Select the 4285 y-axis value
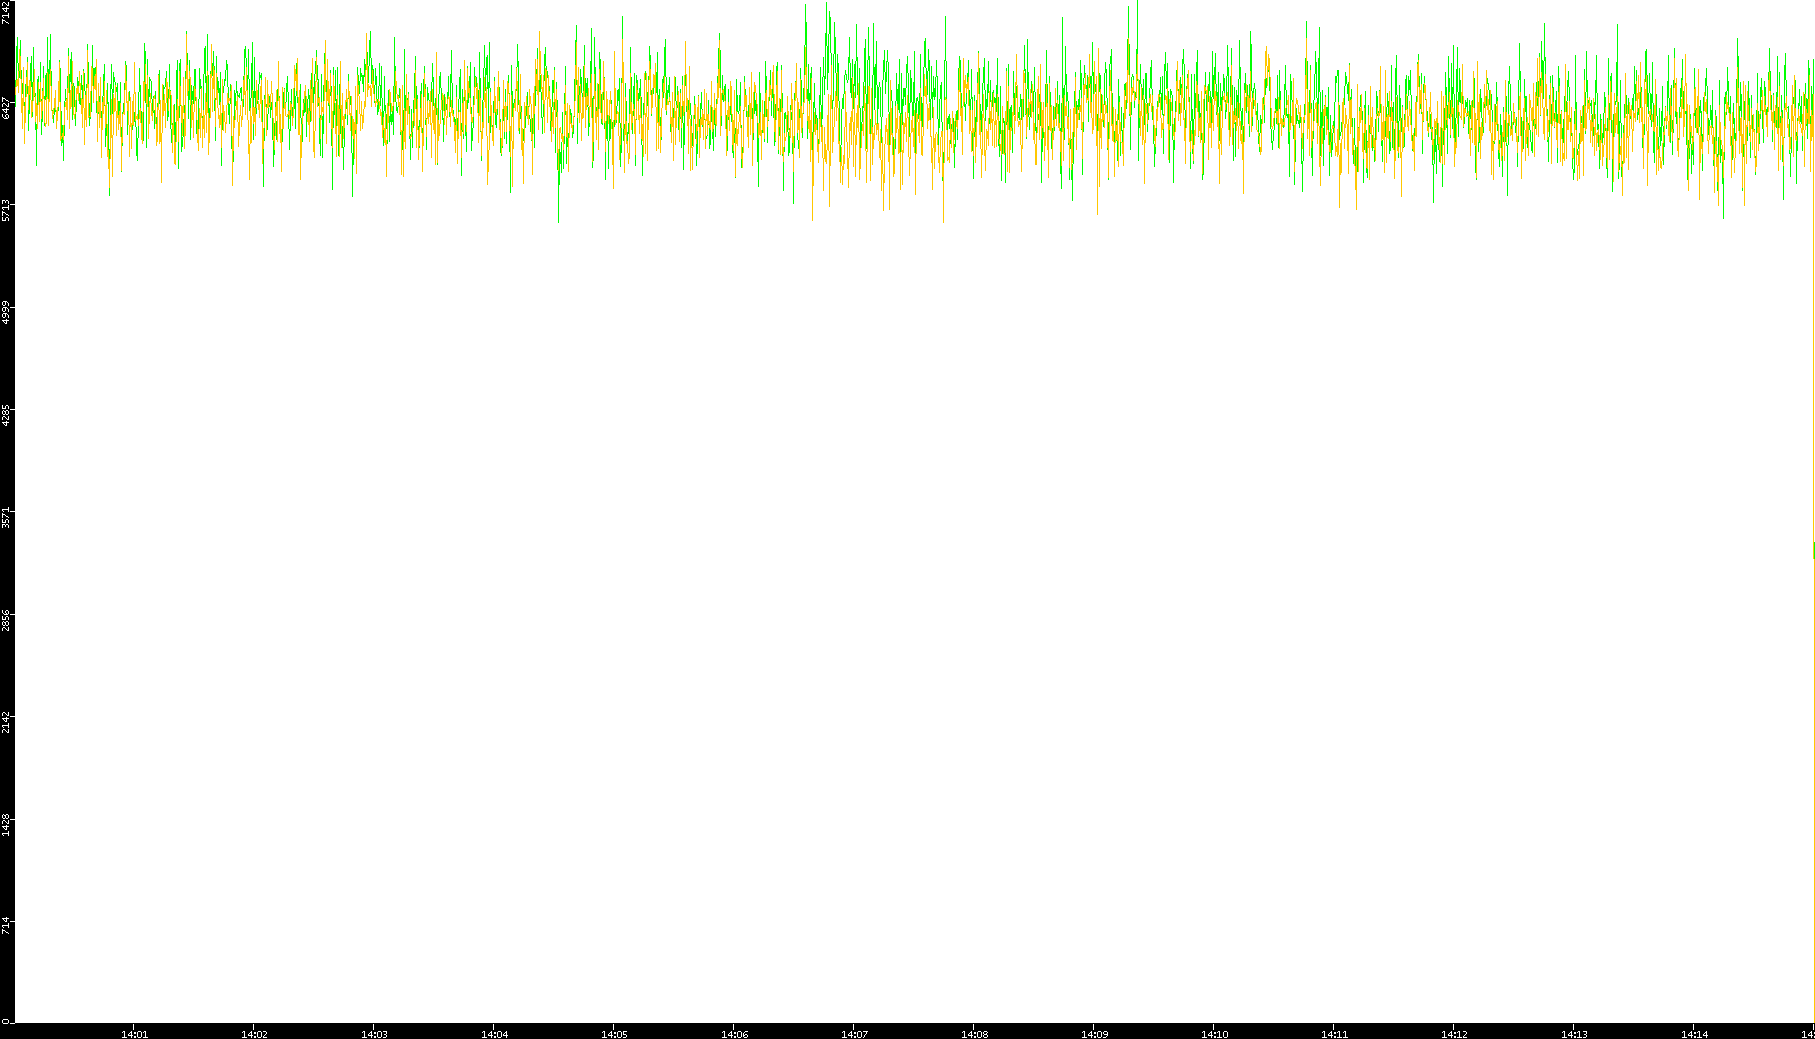Viewport: 1815px width, 1039px height. click(7, 416)
